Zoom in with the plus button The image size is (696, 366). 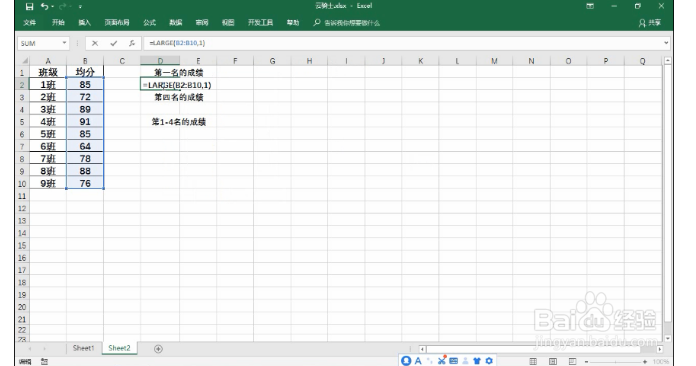click(645, 362)
